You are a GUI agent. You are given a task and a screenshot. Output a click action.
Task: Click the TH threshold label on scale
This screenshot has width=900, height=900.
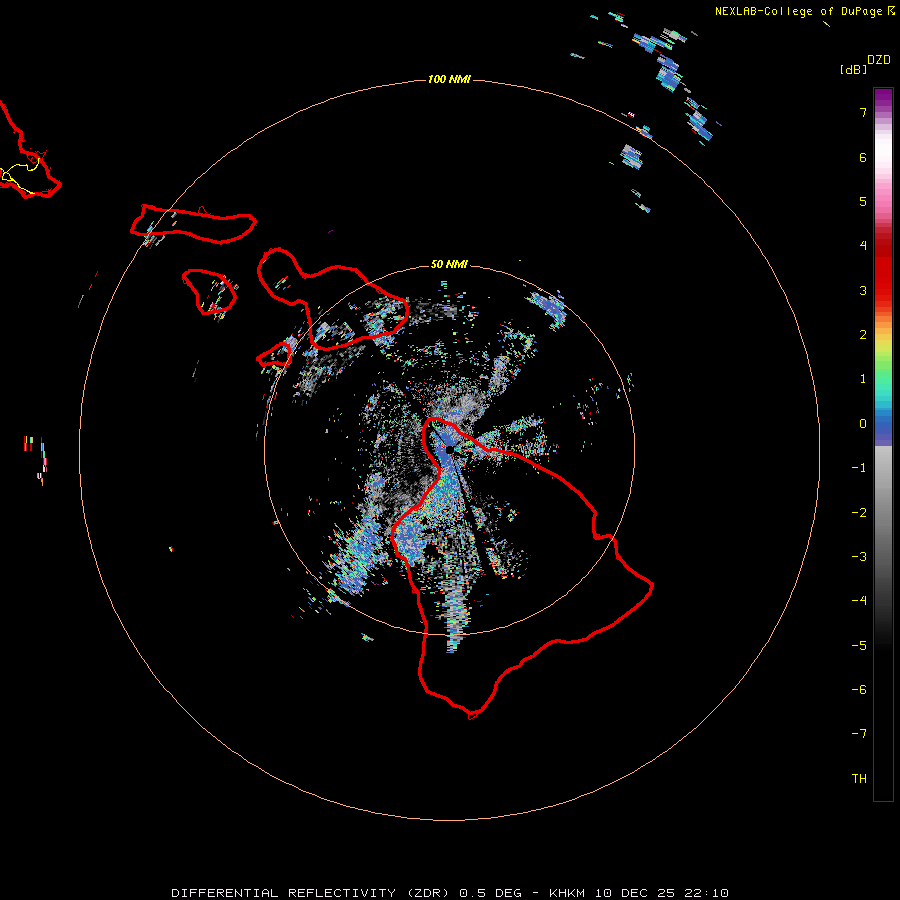click(859, 779)
